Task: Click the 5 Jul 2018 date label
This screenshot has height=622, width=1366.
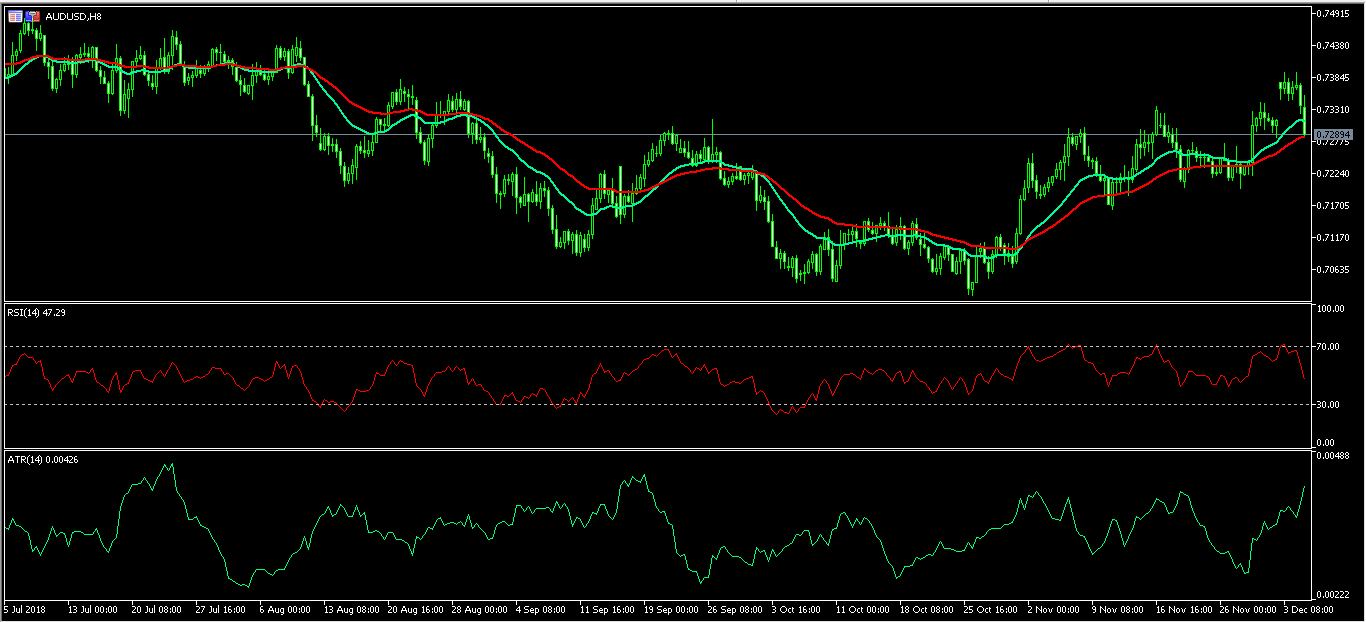Action: tap(25, 608)
